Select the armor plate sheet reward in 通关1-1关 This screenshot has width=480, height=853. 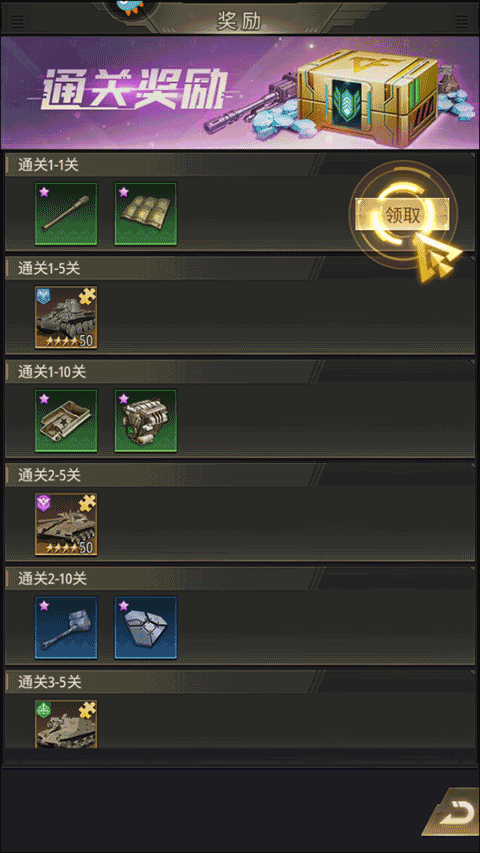click(145, 214)
